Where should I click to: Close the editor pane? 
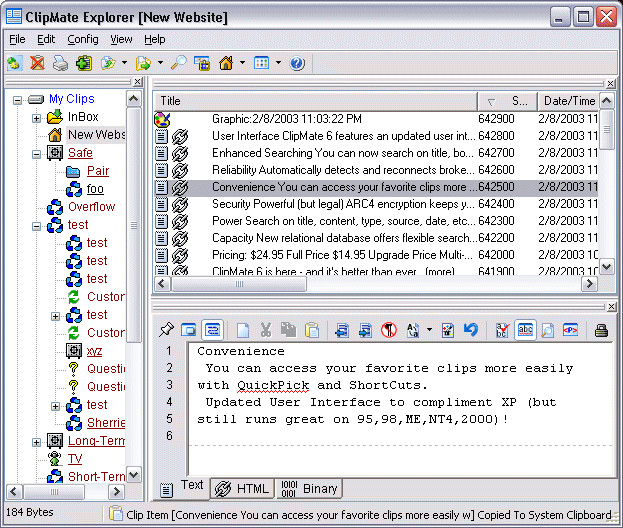[611, 307]
